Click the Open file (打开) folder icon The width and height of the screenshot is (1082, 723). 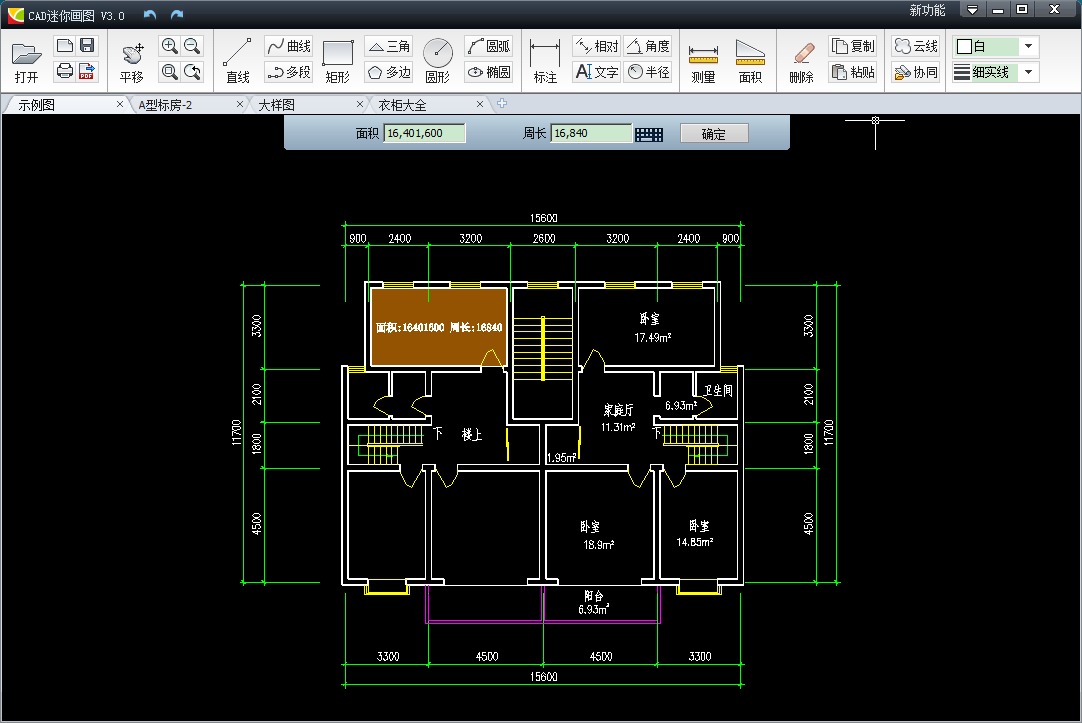(x=26, y=60)
